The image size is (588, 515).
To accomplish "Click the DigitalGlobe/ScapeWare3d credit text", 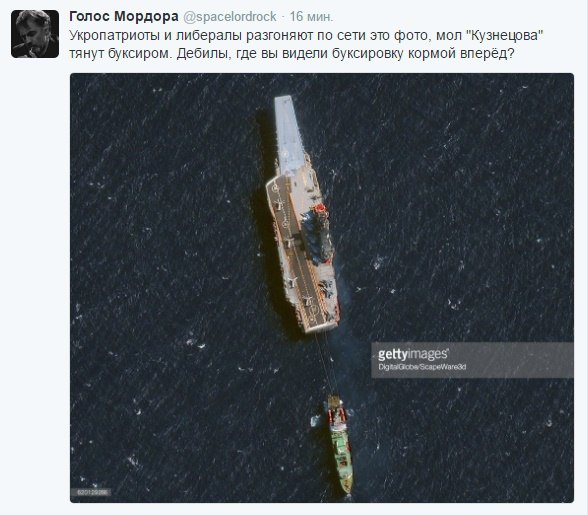I will pos(422,367).
